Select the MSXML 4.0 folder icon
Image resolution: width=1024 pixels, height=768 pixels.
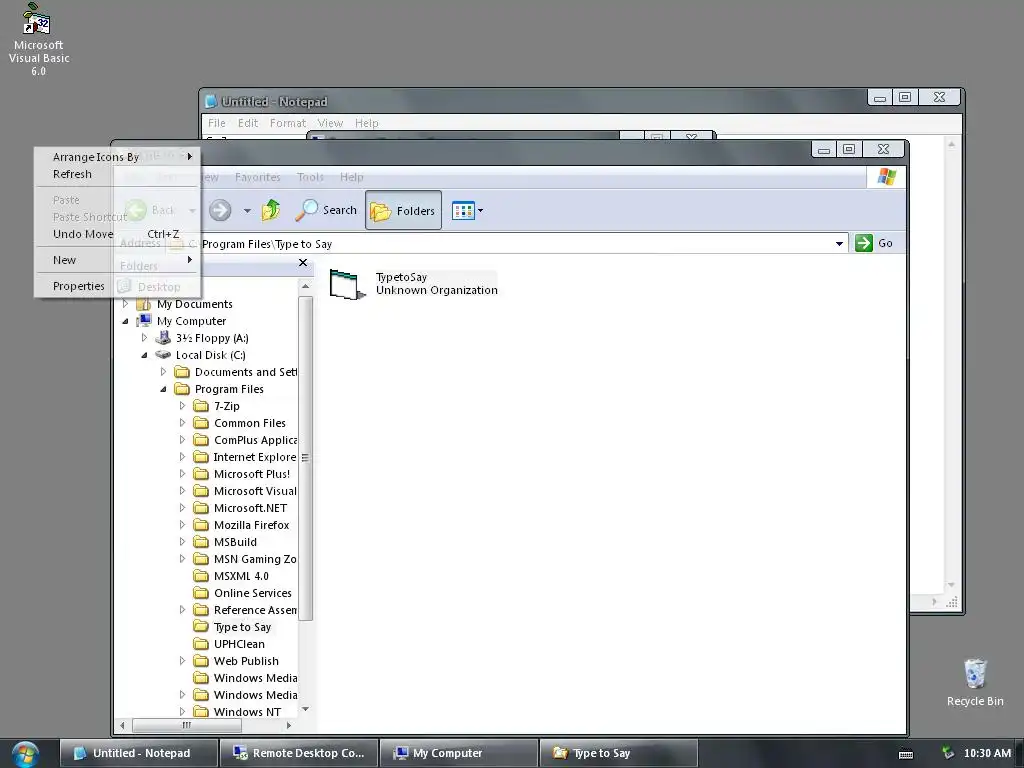pyautogui.click(x=201, y=575)
